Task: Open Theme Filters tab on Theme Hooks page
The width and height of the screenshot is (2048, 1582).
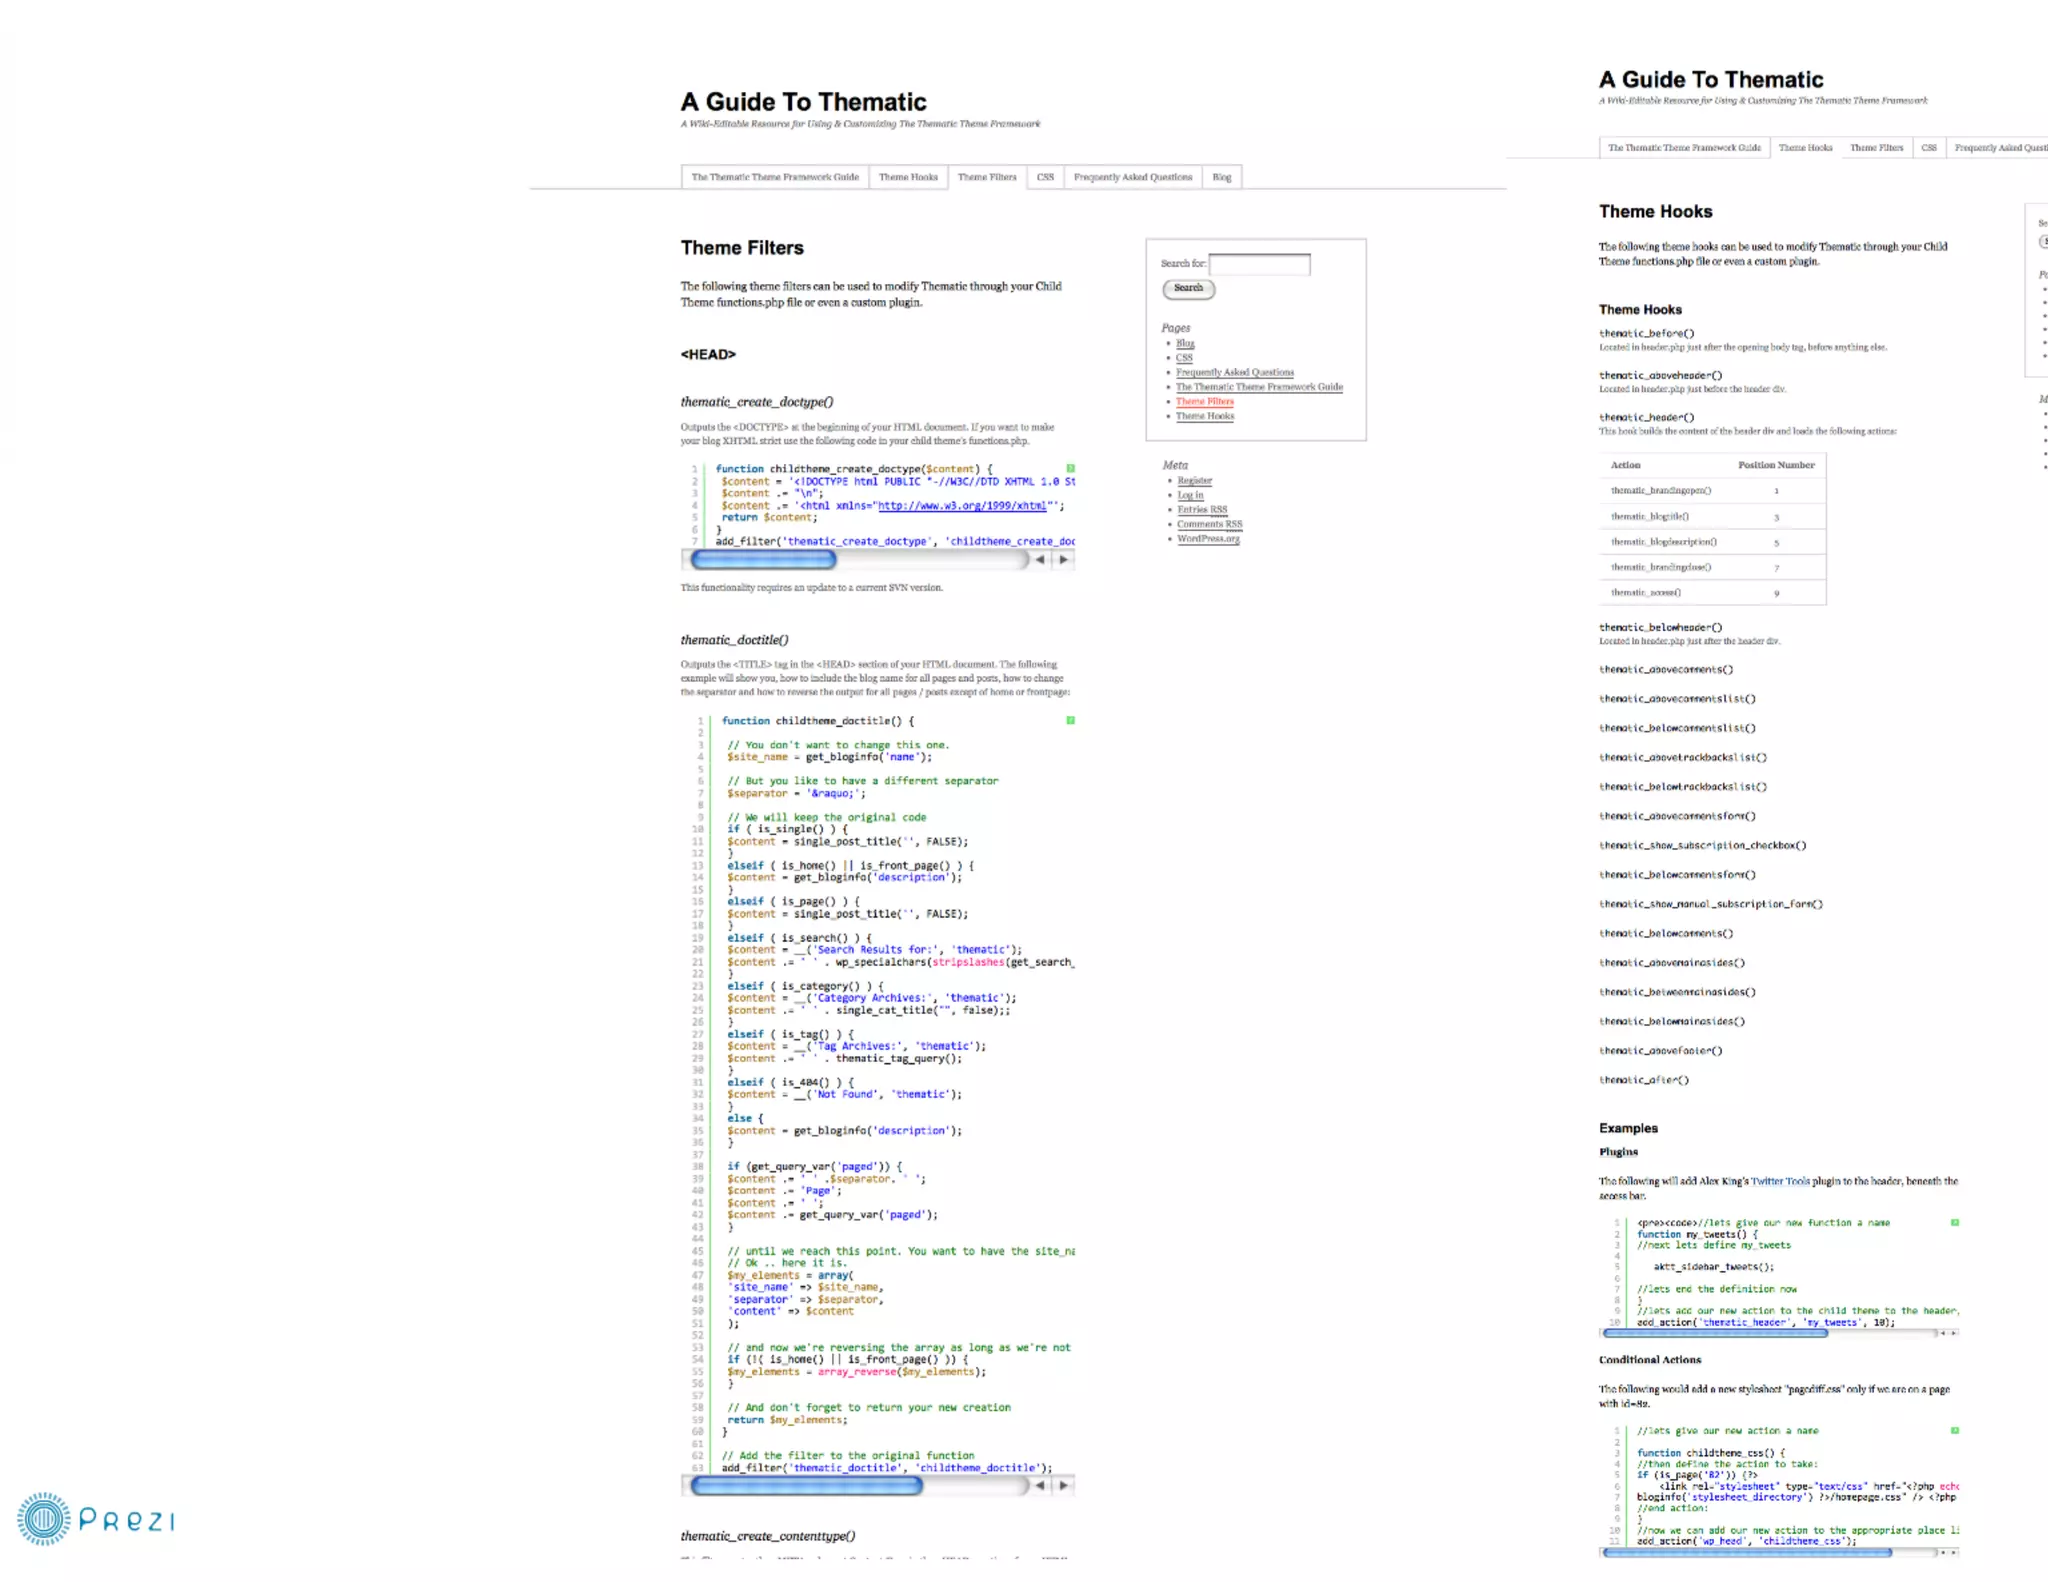Action: 1876,148
